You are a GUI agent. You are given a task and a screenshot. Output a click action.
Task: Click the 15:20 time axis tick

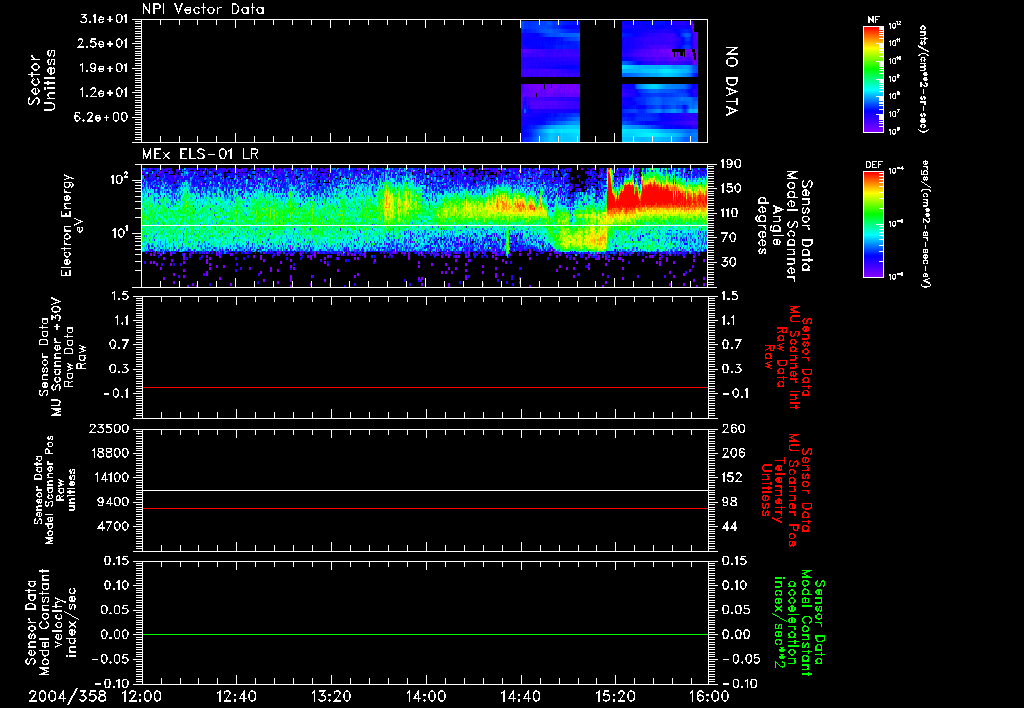point(615,696)
